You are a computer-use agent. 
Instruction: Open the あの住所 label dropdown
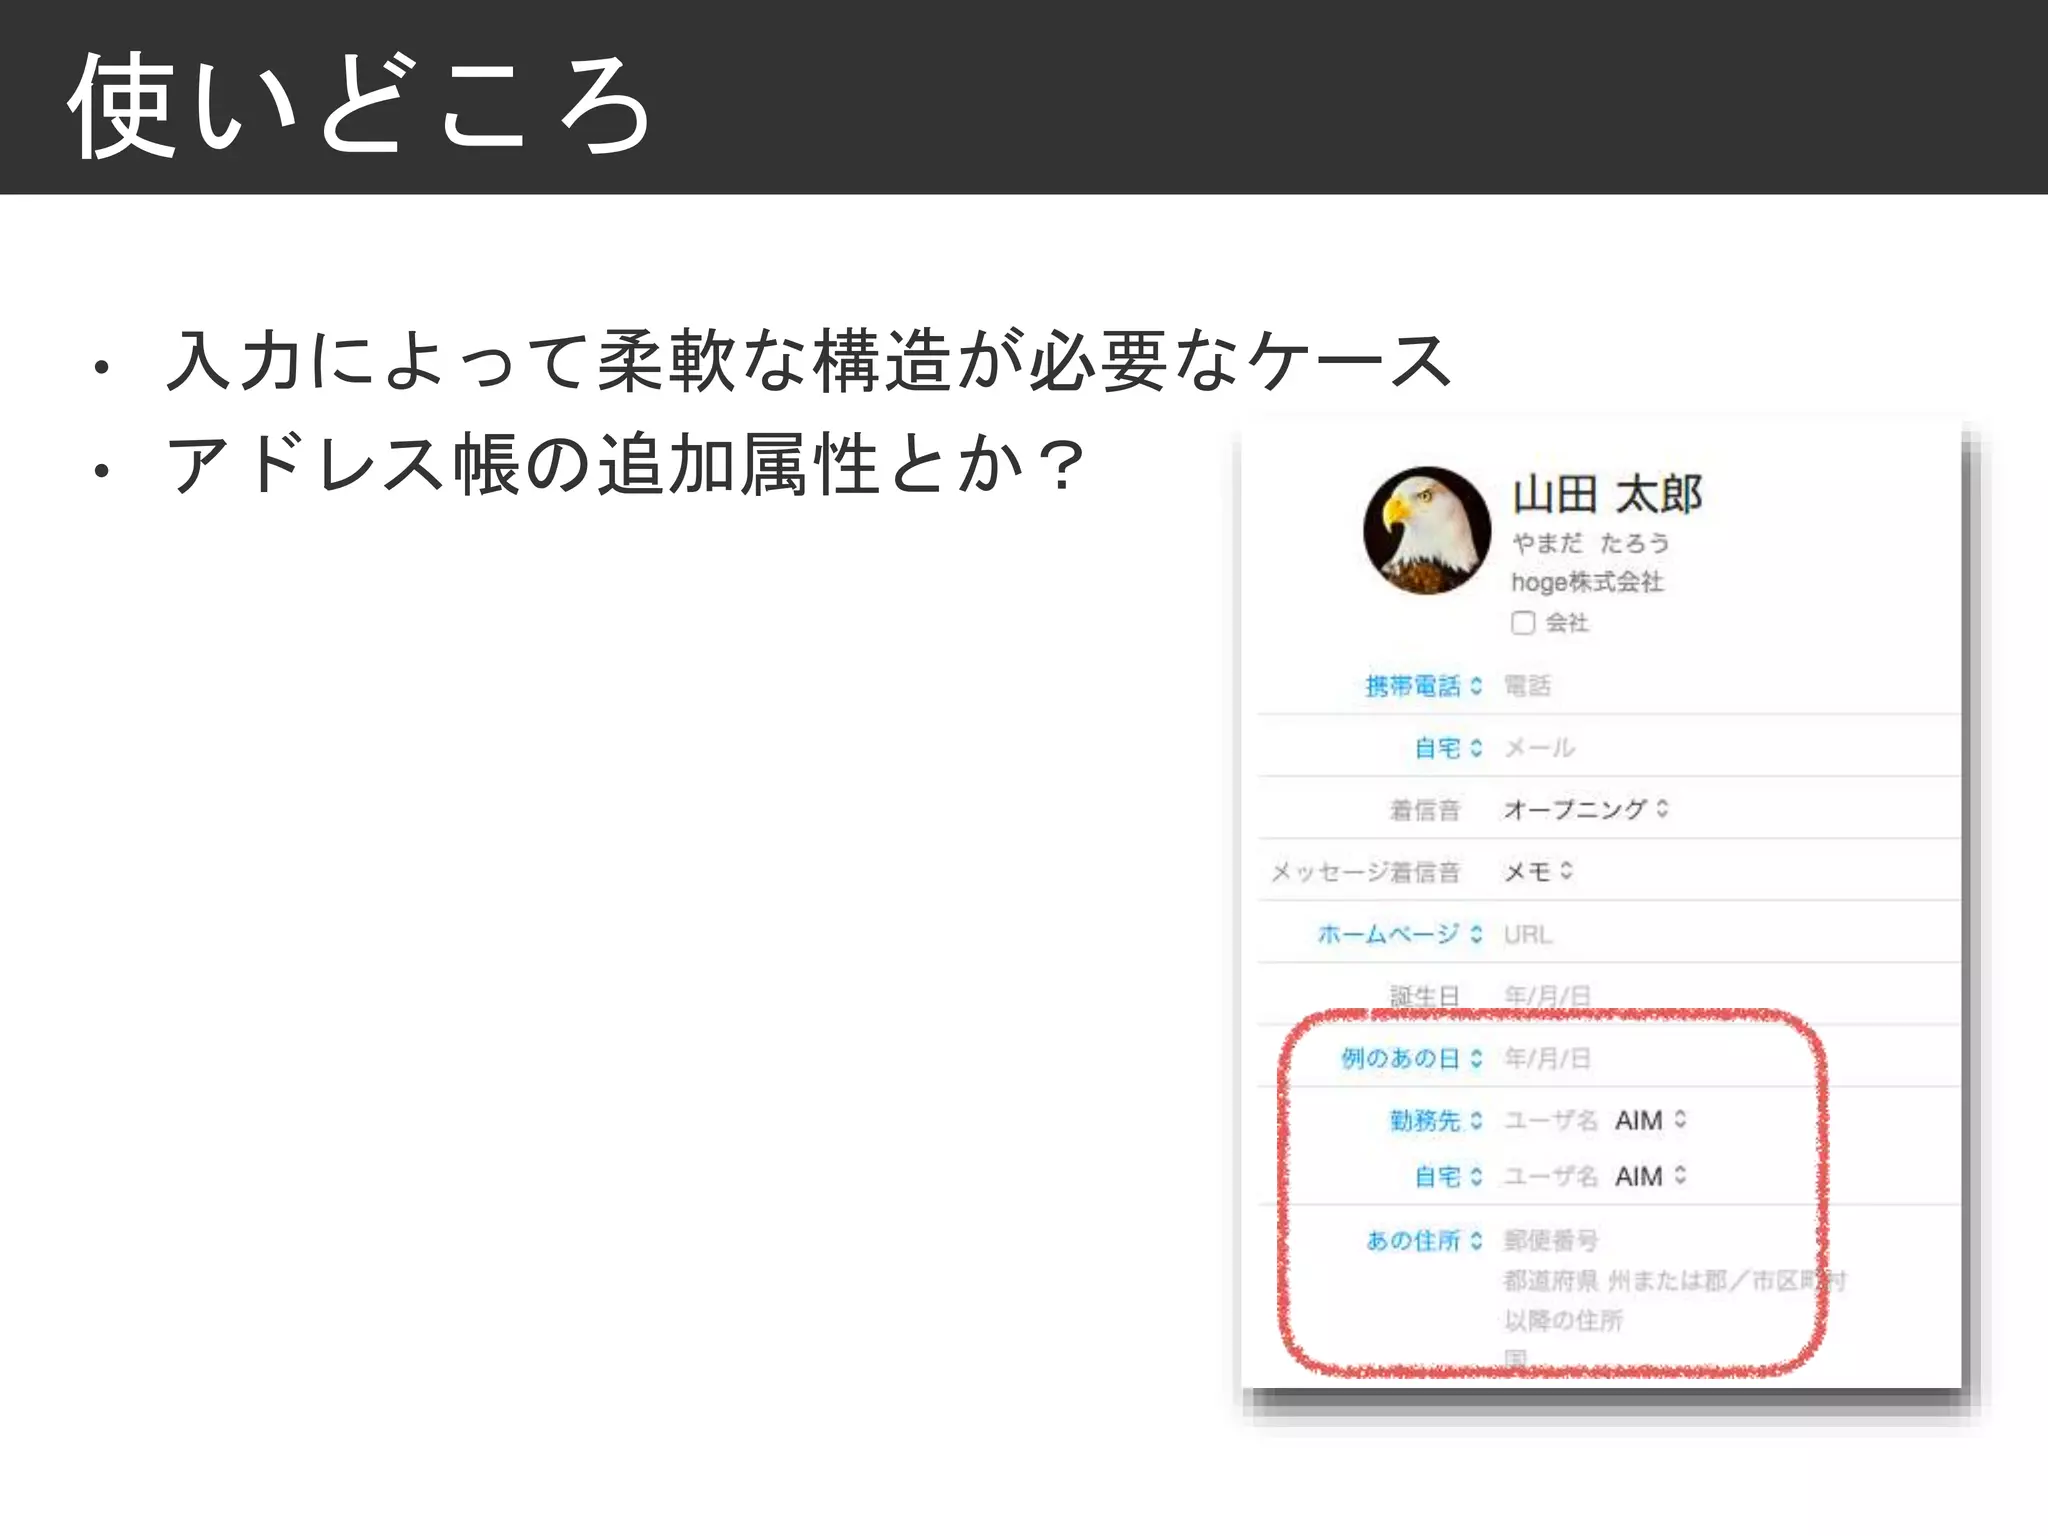(1424, 1240)
